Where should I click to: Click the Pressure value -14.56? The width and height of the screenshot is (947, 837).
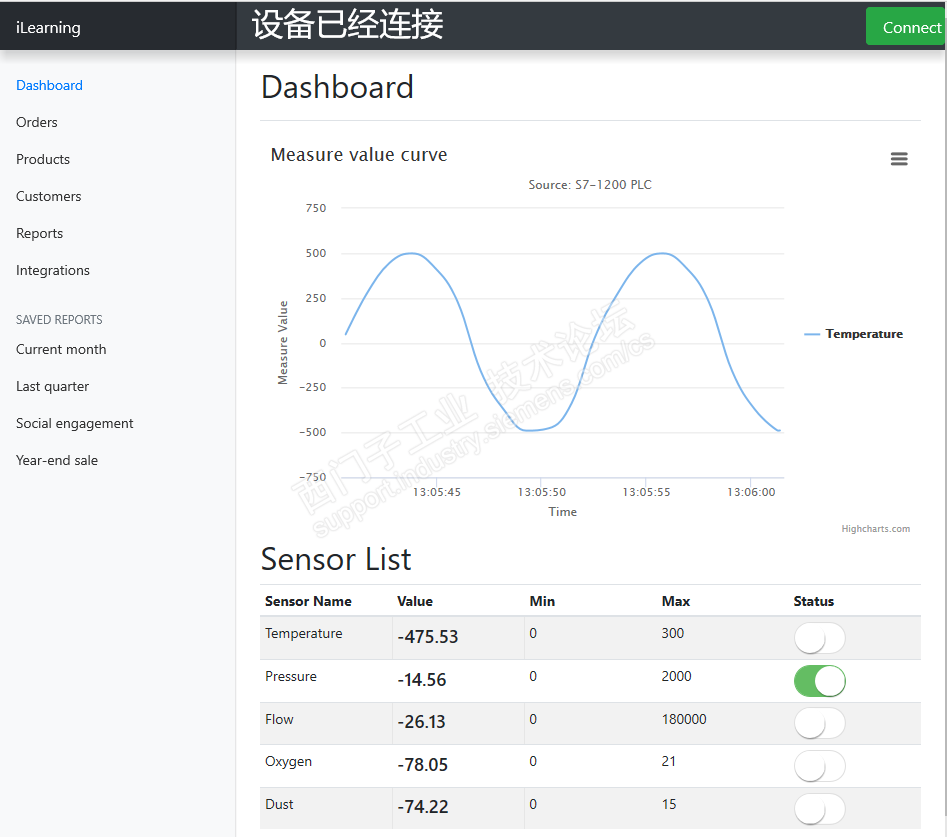422,679
